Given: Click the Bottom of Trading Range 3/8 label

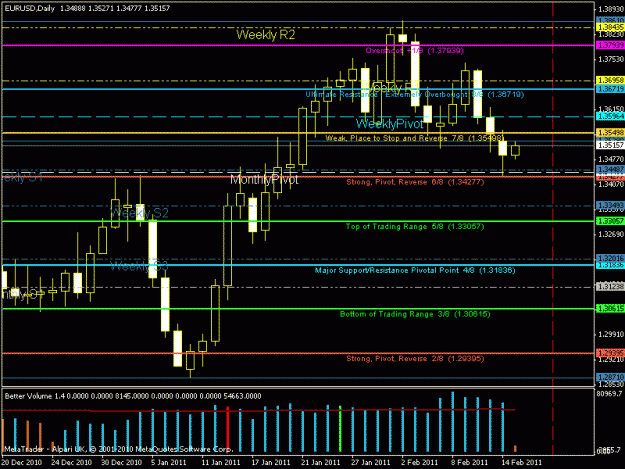Looking at the screenshot, I should pos(415,314).
